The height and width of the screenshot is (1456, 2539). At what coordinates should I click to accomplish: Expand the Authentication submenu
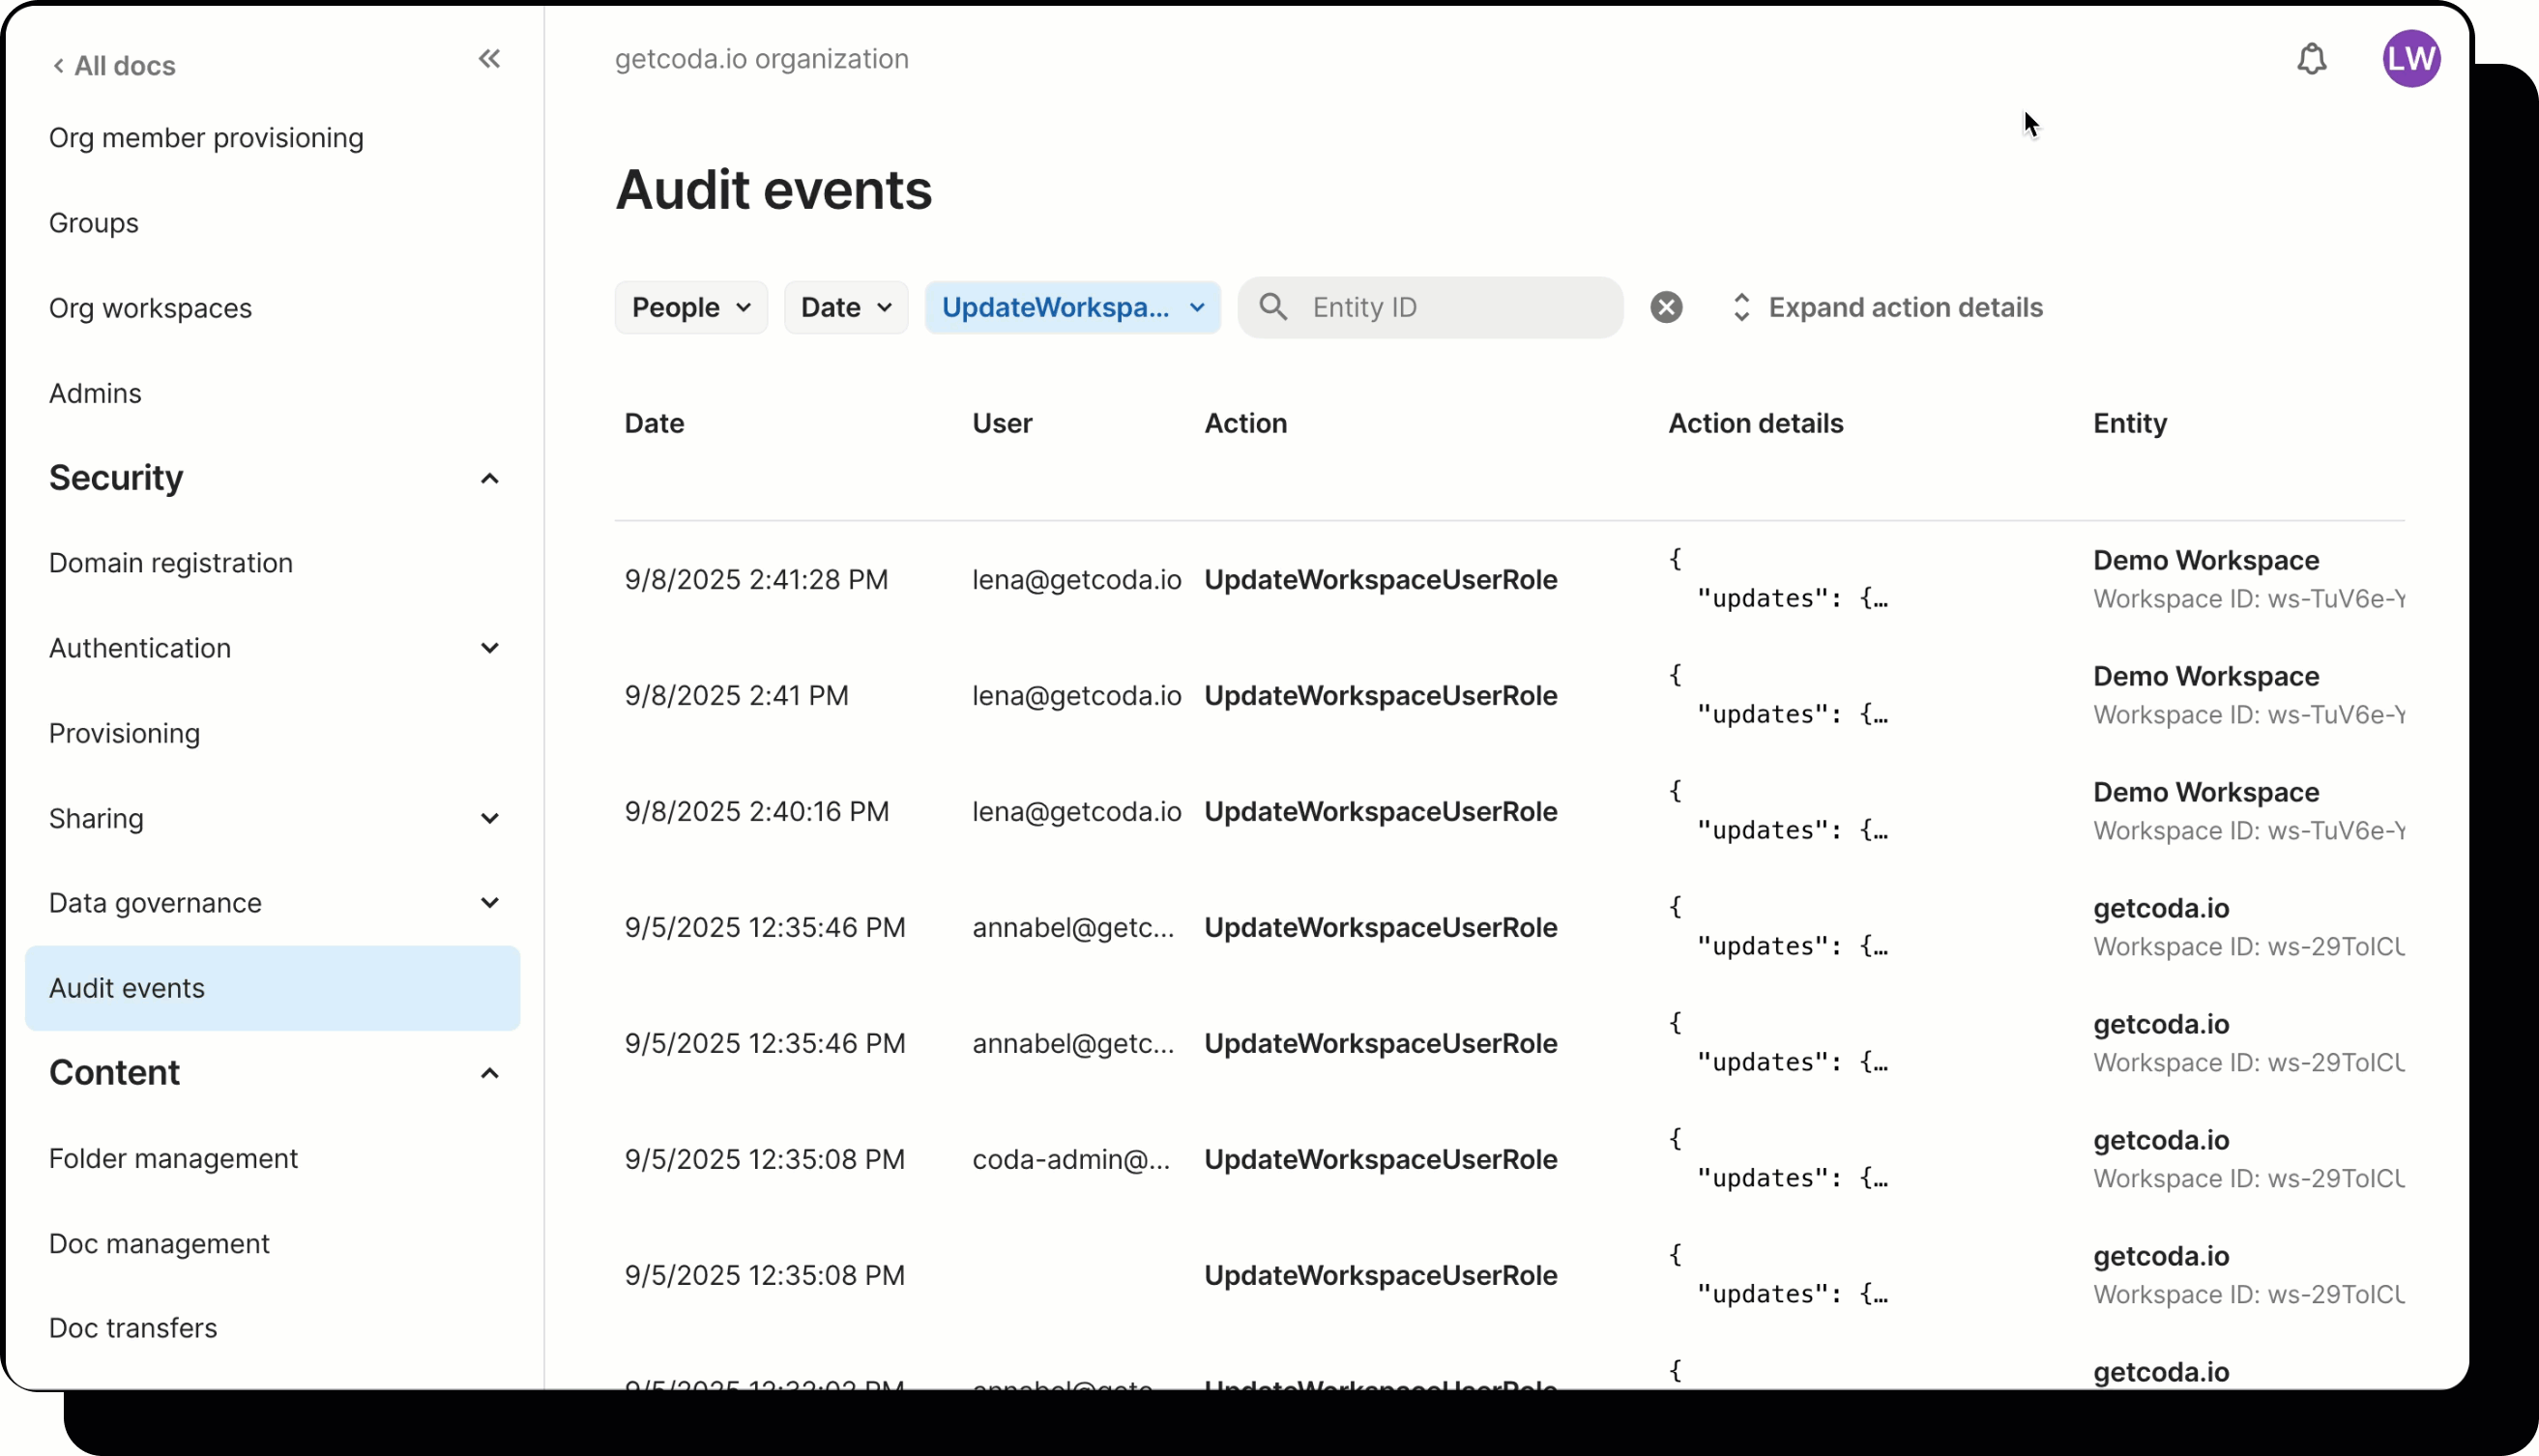pyautogui.click(x=489, y=648)
